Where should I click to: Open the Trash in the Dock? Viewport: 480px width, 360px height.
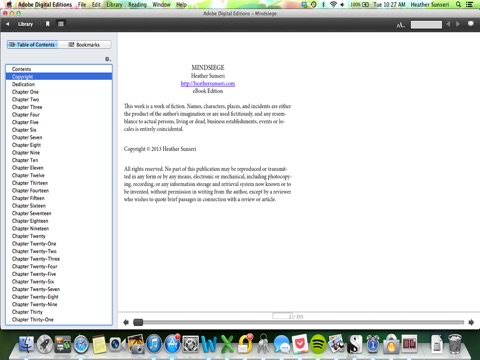pyautogui.click(x=455, y=344)
